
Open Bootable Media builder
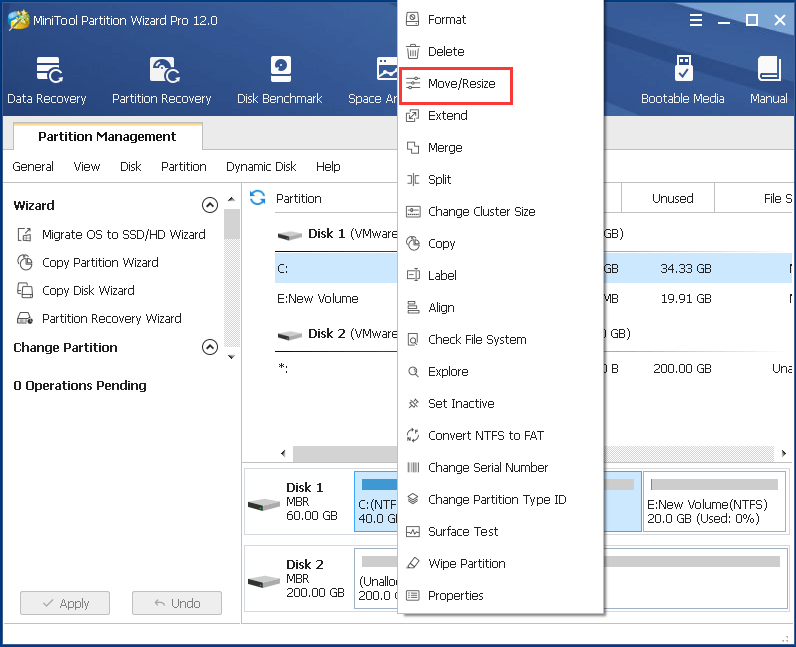tap(682, 80)
